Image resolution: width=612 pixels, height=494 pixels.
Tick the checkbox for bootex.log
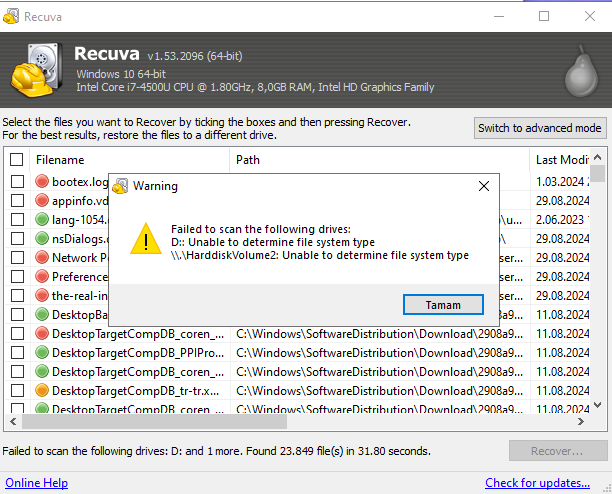point(17,182)
